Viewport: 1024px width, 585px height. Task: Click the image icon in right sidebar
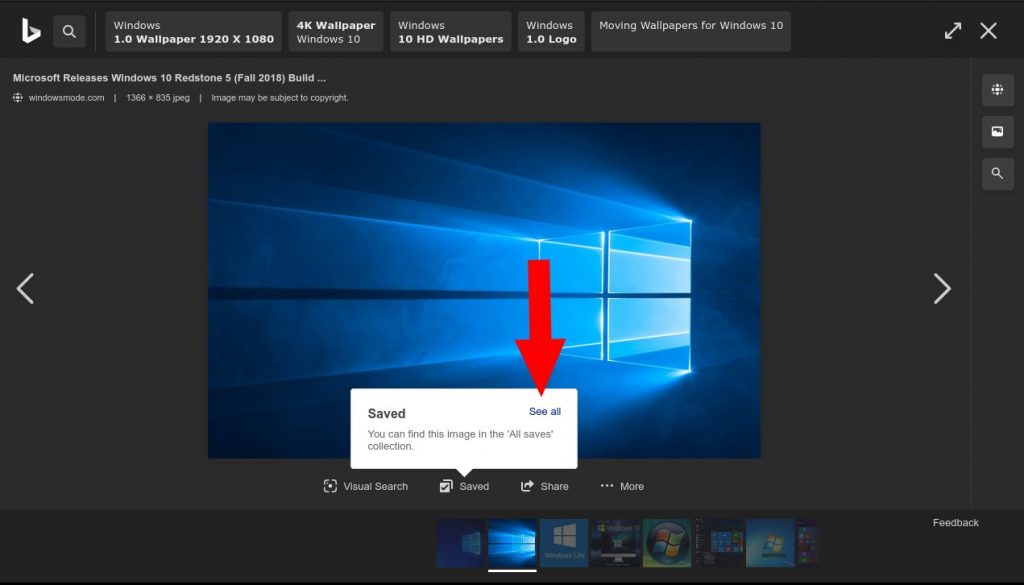point(997,132)
